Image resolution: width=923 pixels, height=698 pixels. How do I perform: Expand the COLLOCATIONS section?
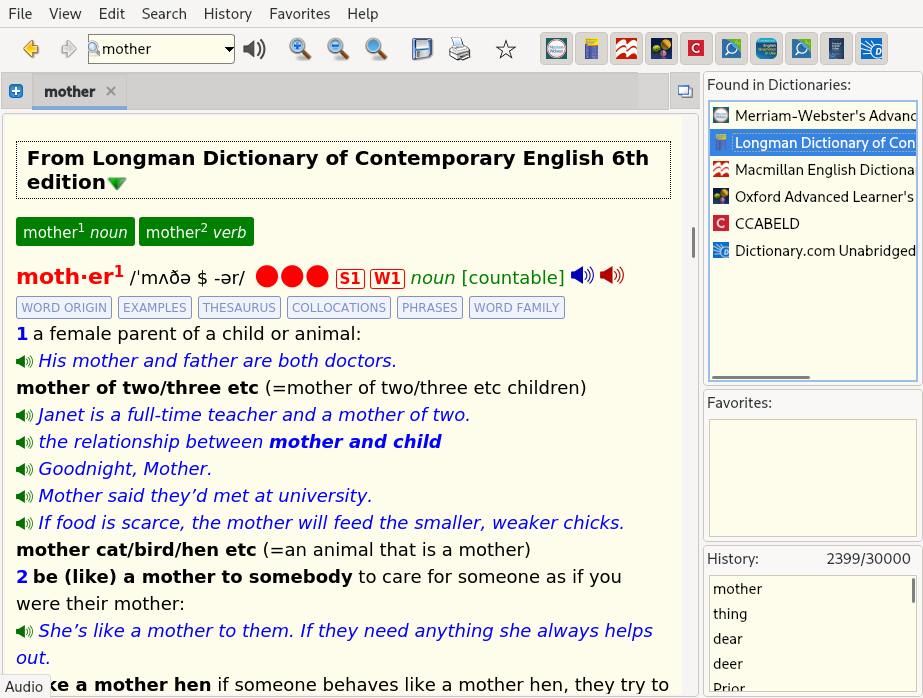pyautogui.click(x=339, y=308)
